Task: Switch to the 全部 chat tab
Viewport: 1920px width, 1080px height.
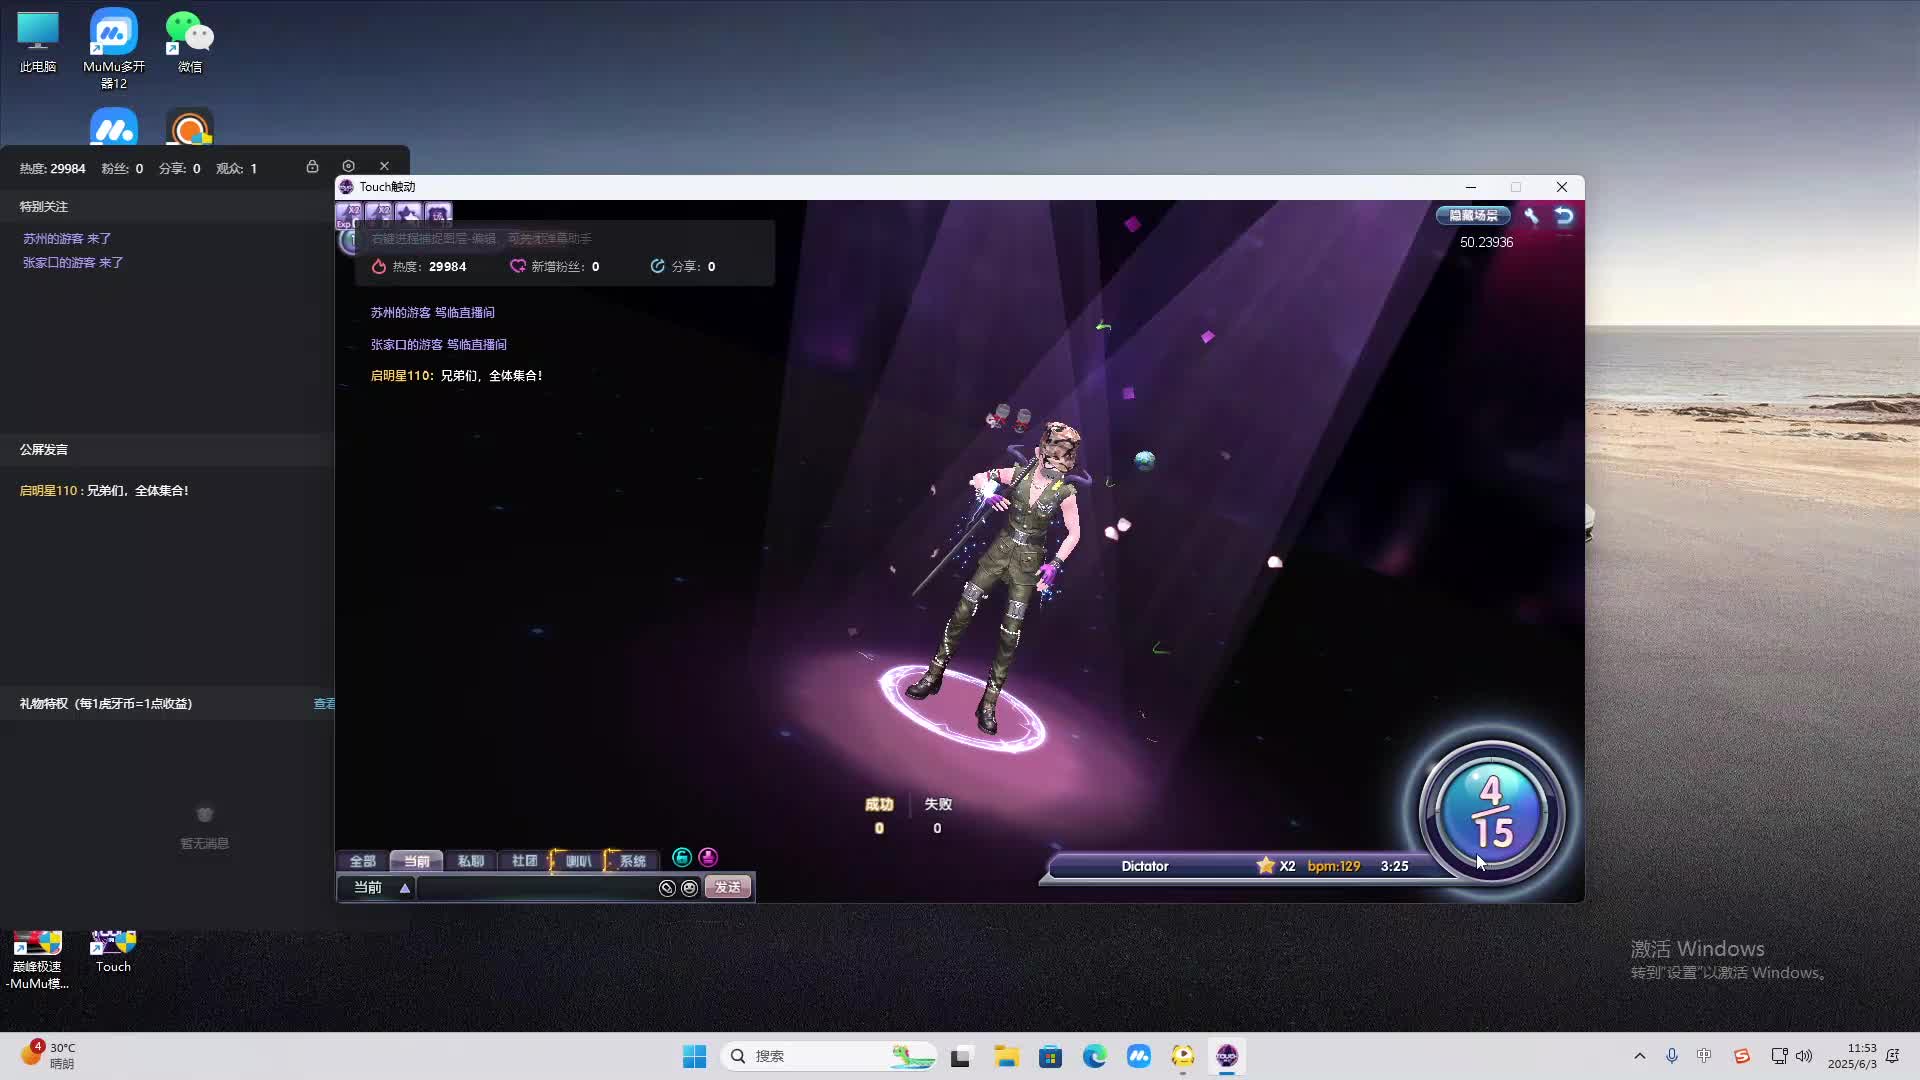Action: 362,861
